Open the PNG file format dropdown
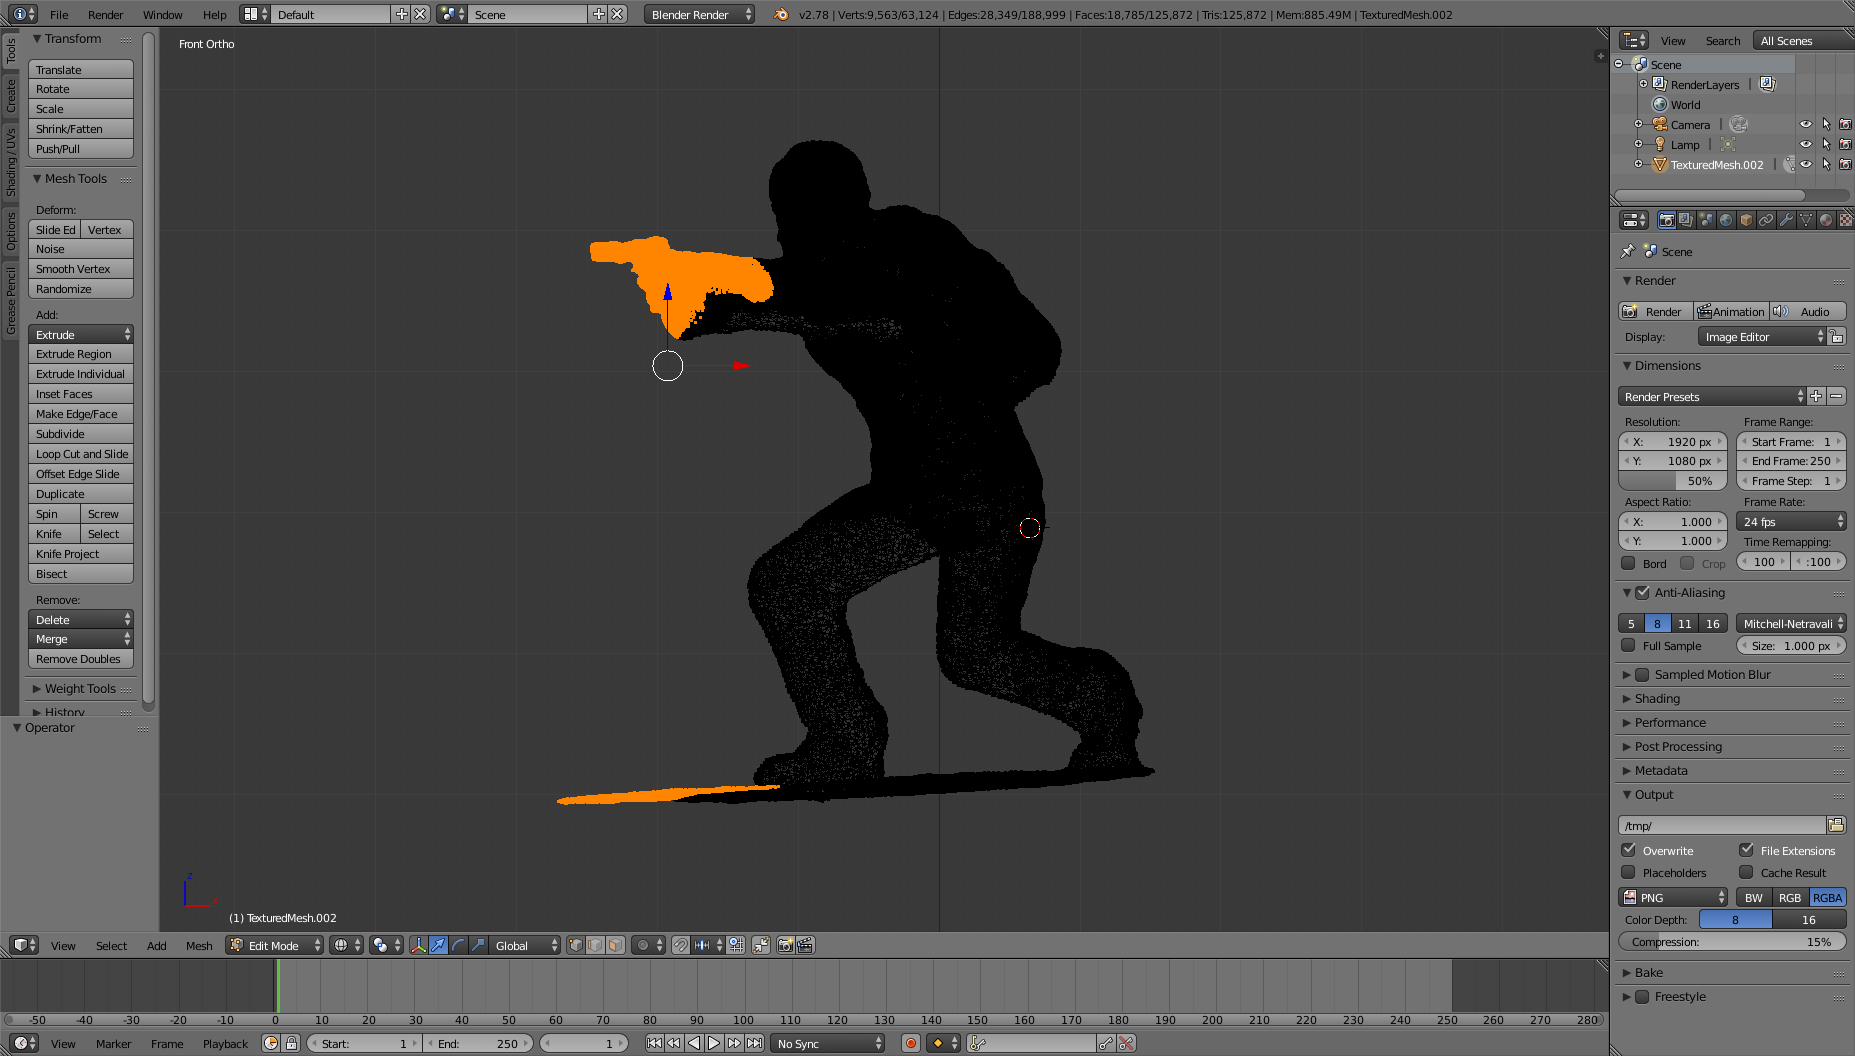The width and height of the screenshot is (1855, 1056). pyautogui.click(x=1673, y=897)
